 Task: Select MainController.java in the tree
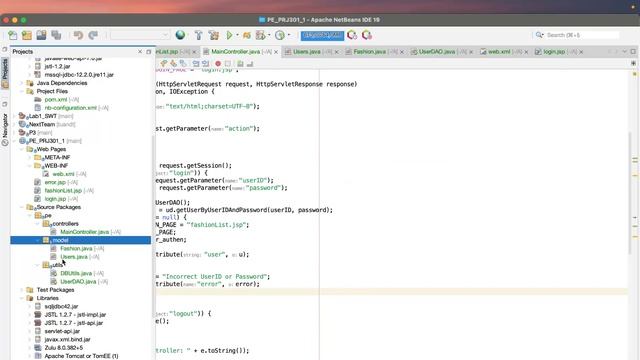(x=84, y=232)
